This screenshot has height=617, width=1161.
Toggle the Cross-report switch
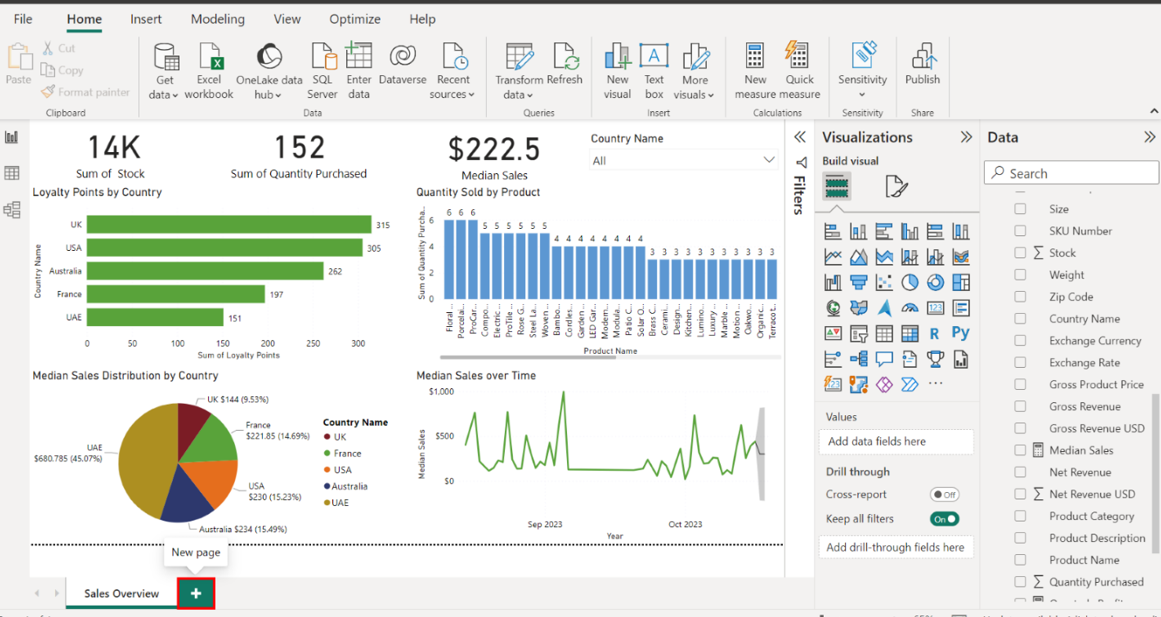(944, 494)
